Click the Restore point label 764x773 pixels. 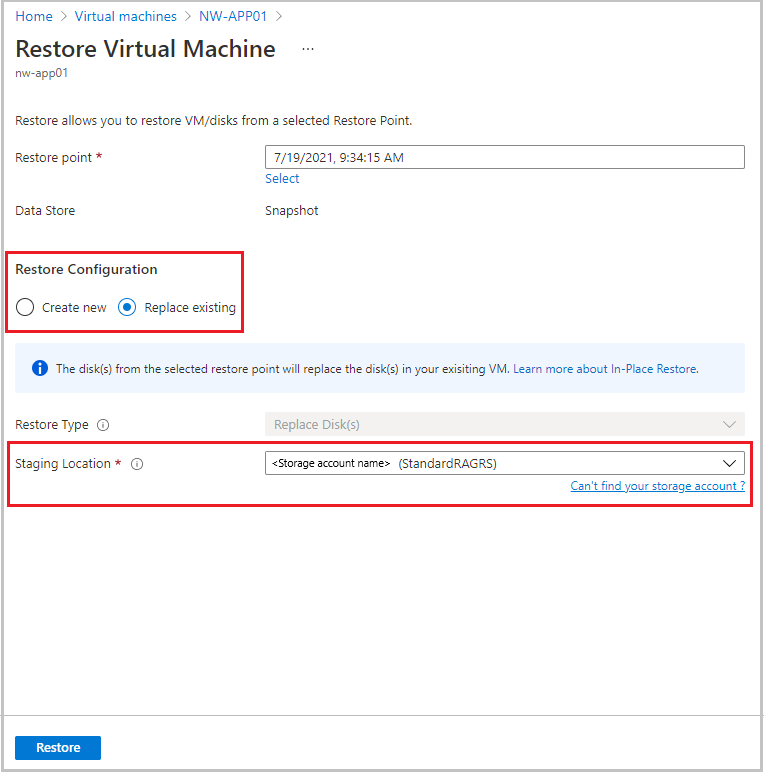click(53, 158)
